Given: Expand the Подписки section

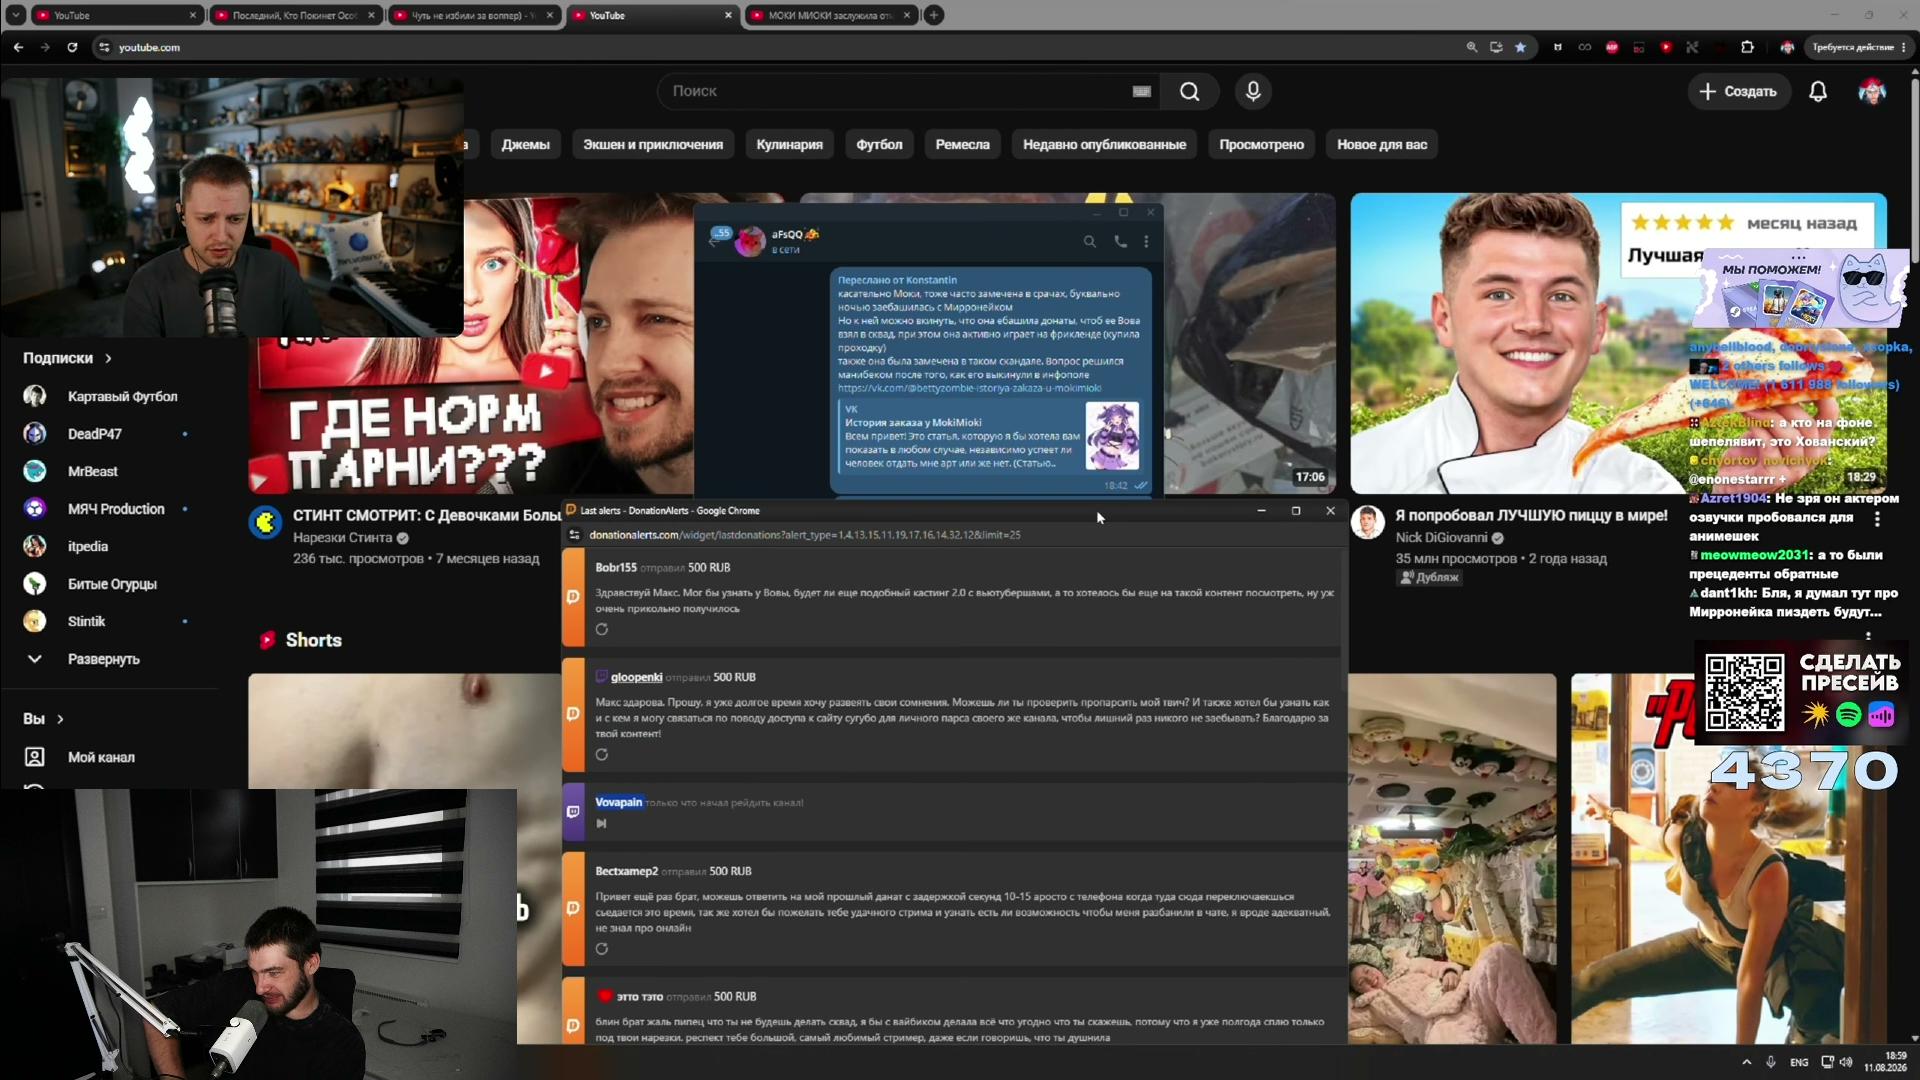Looking at the screenshot, I should [68, 358].
